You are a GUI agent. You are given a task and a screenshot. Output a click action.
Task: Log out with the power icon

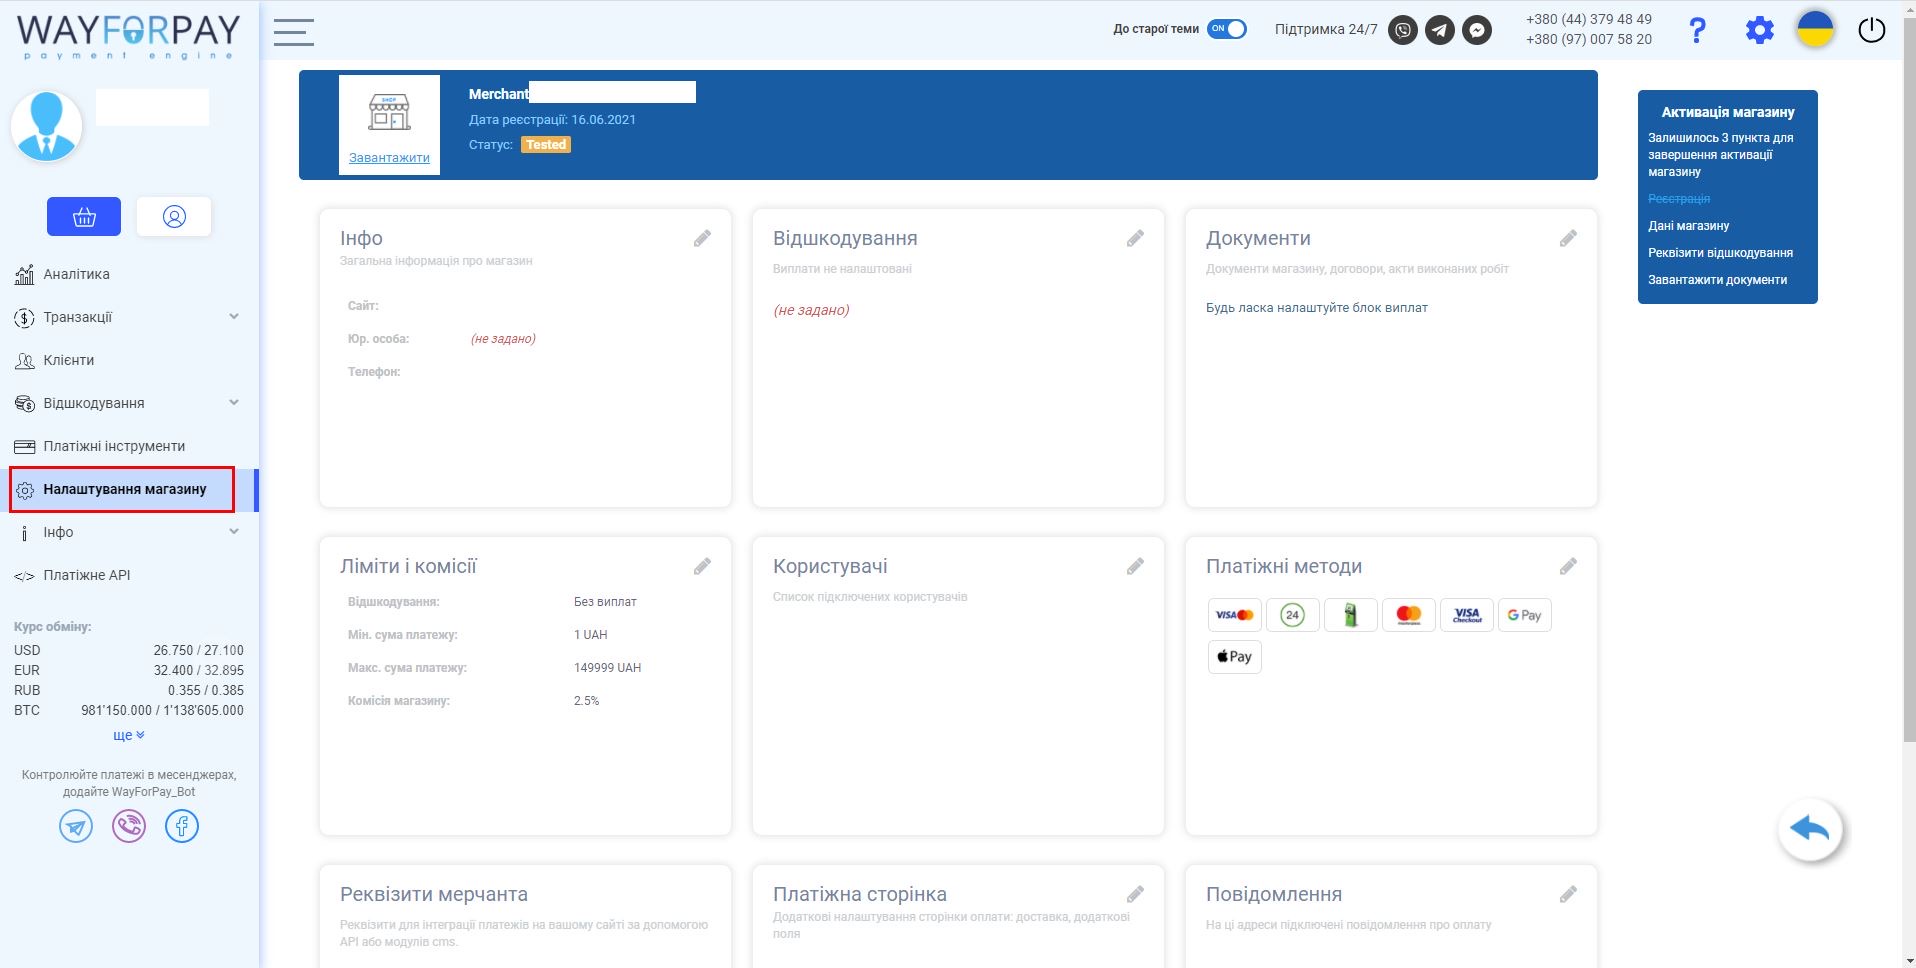[1871, 30]
